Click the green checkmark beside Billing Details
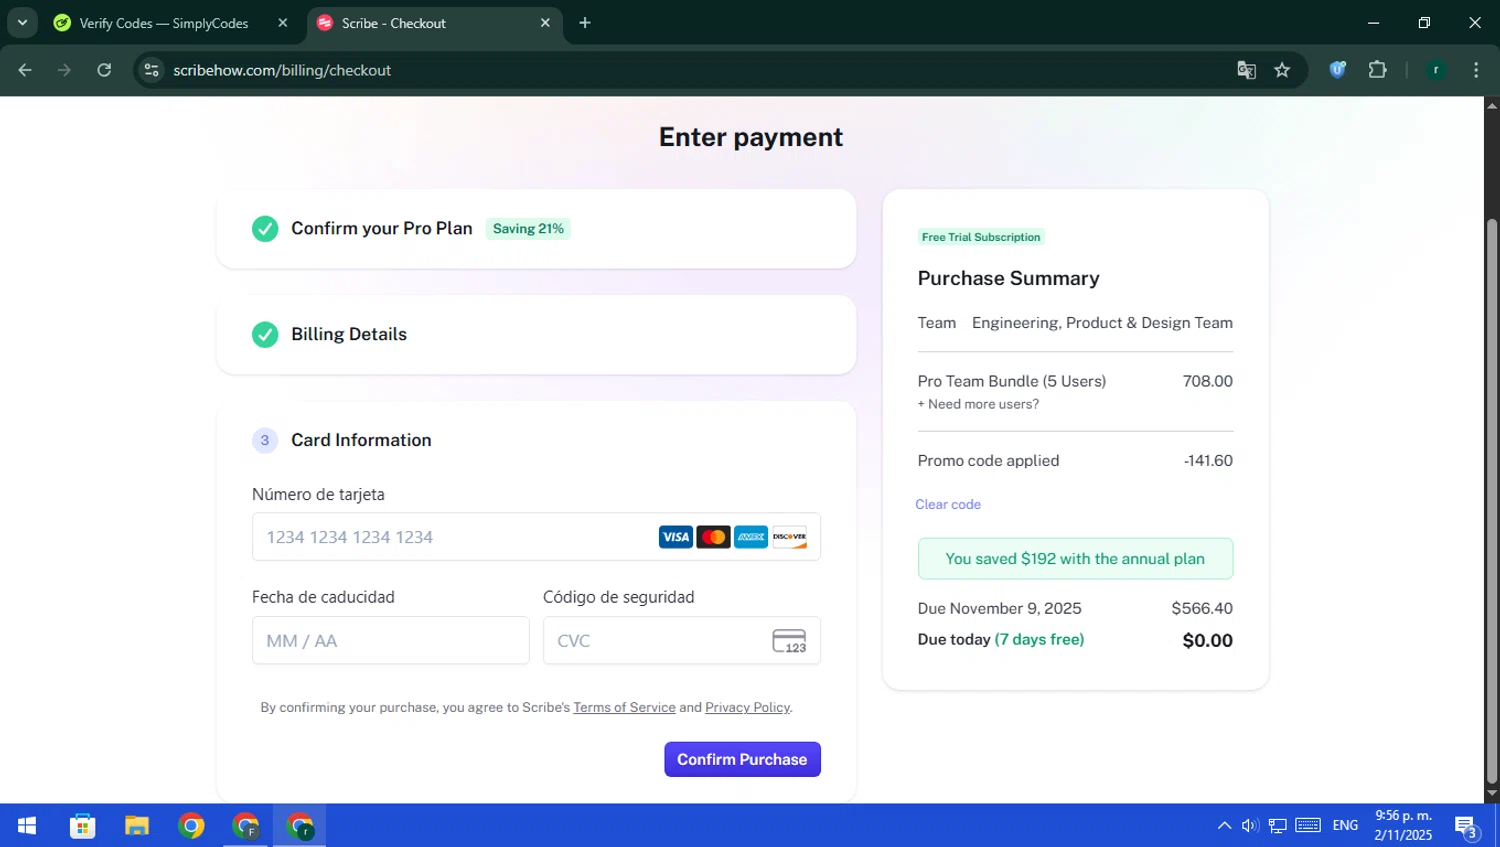The width and height of the screenshot is (1500, 847). [x=265, y=334]
